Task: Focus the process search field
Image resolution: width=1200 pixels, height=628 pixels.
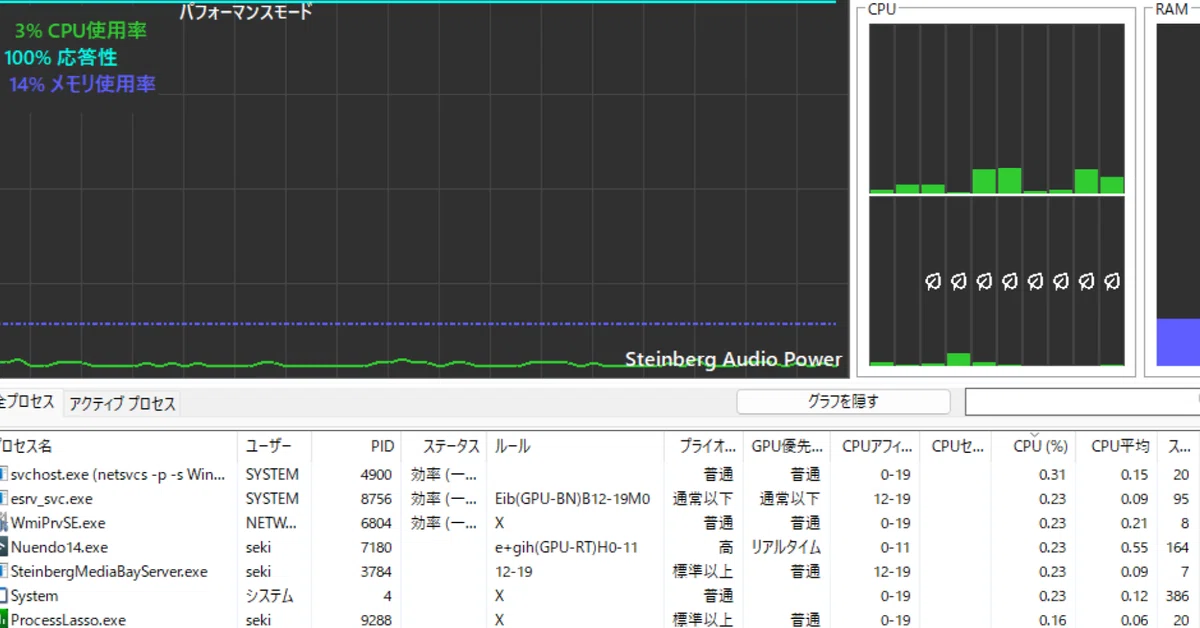Action: pyautogui.click(x=1082, y=402)
